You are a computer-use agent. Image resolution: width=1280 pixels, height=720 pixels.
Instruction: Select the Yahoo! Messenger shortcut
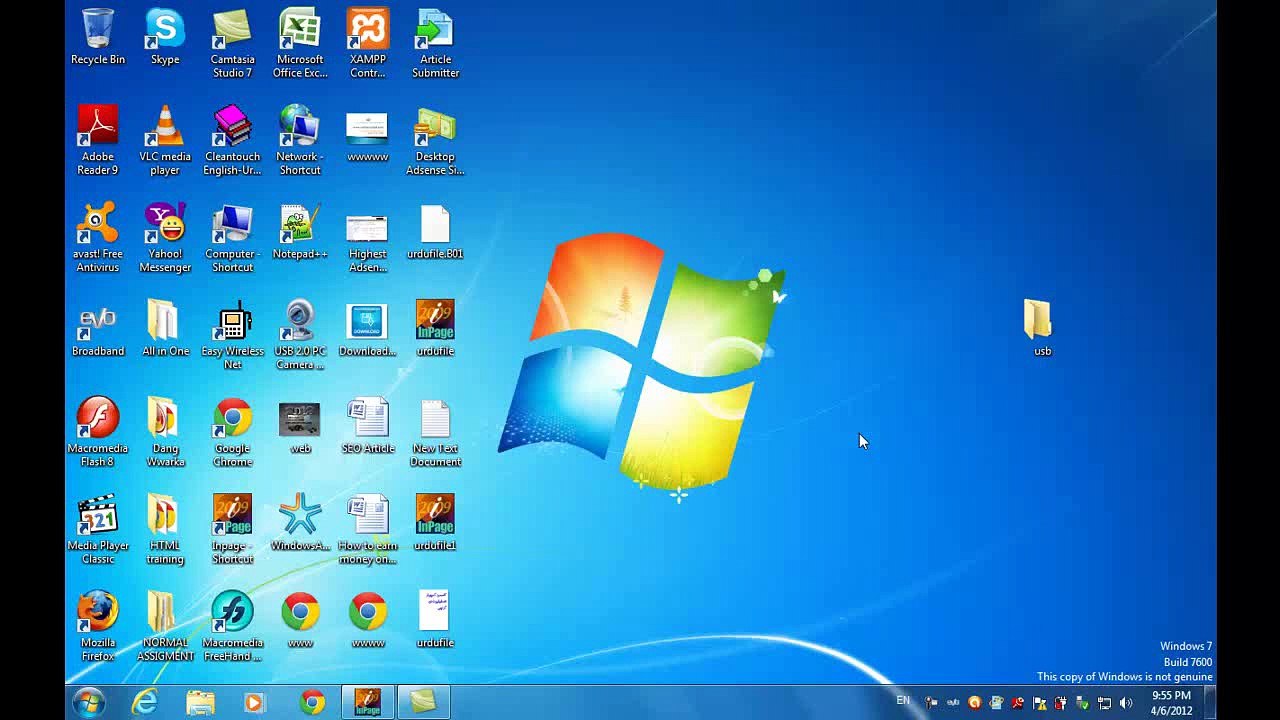(165, 238)
